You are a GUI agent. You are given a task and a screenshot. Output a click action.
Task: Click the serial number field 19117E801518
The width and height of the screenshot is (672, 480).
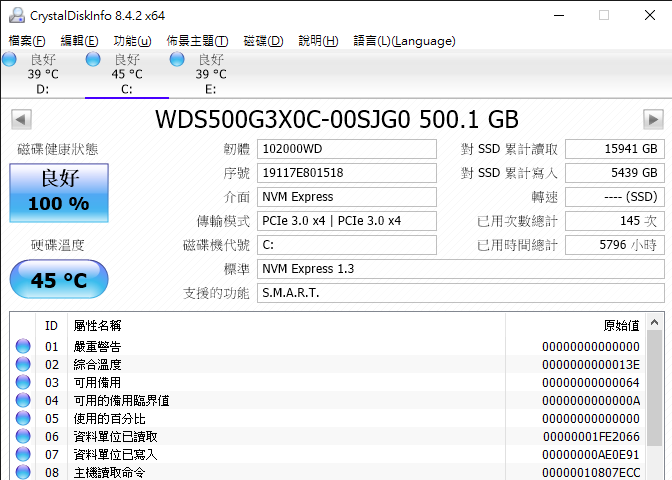347,173
